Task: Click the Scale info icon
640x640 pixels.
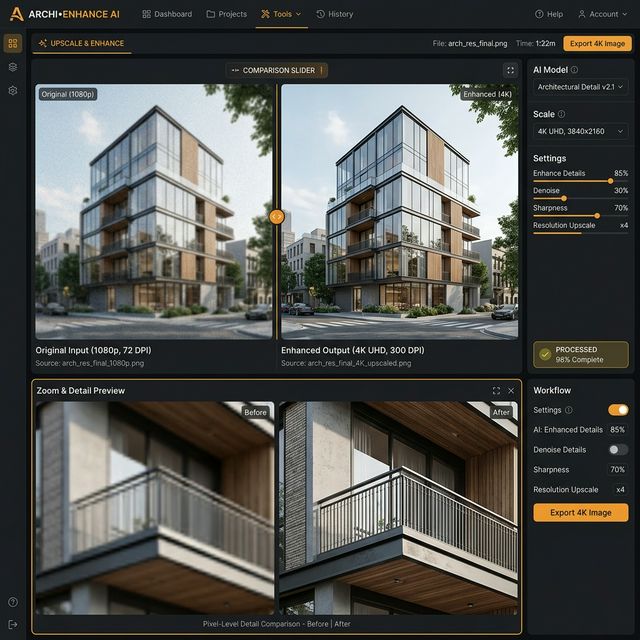Action: [561, 114]
